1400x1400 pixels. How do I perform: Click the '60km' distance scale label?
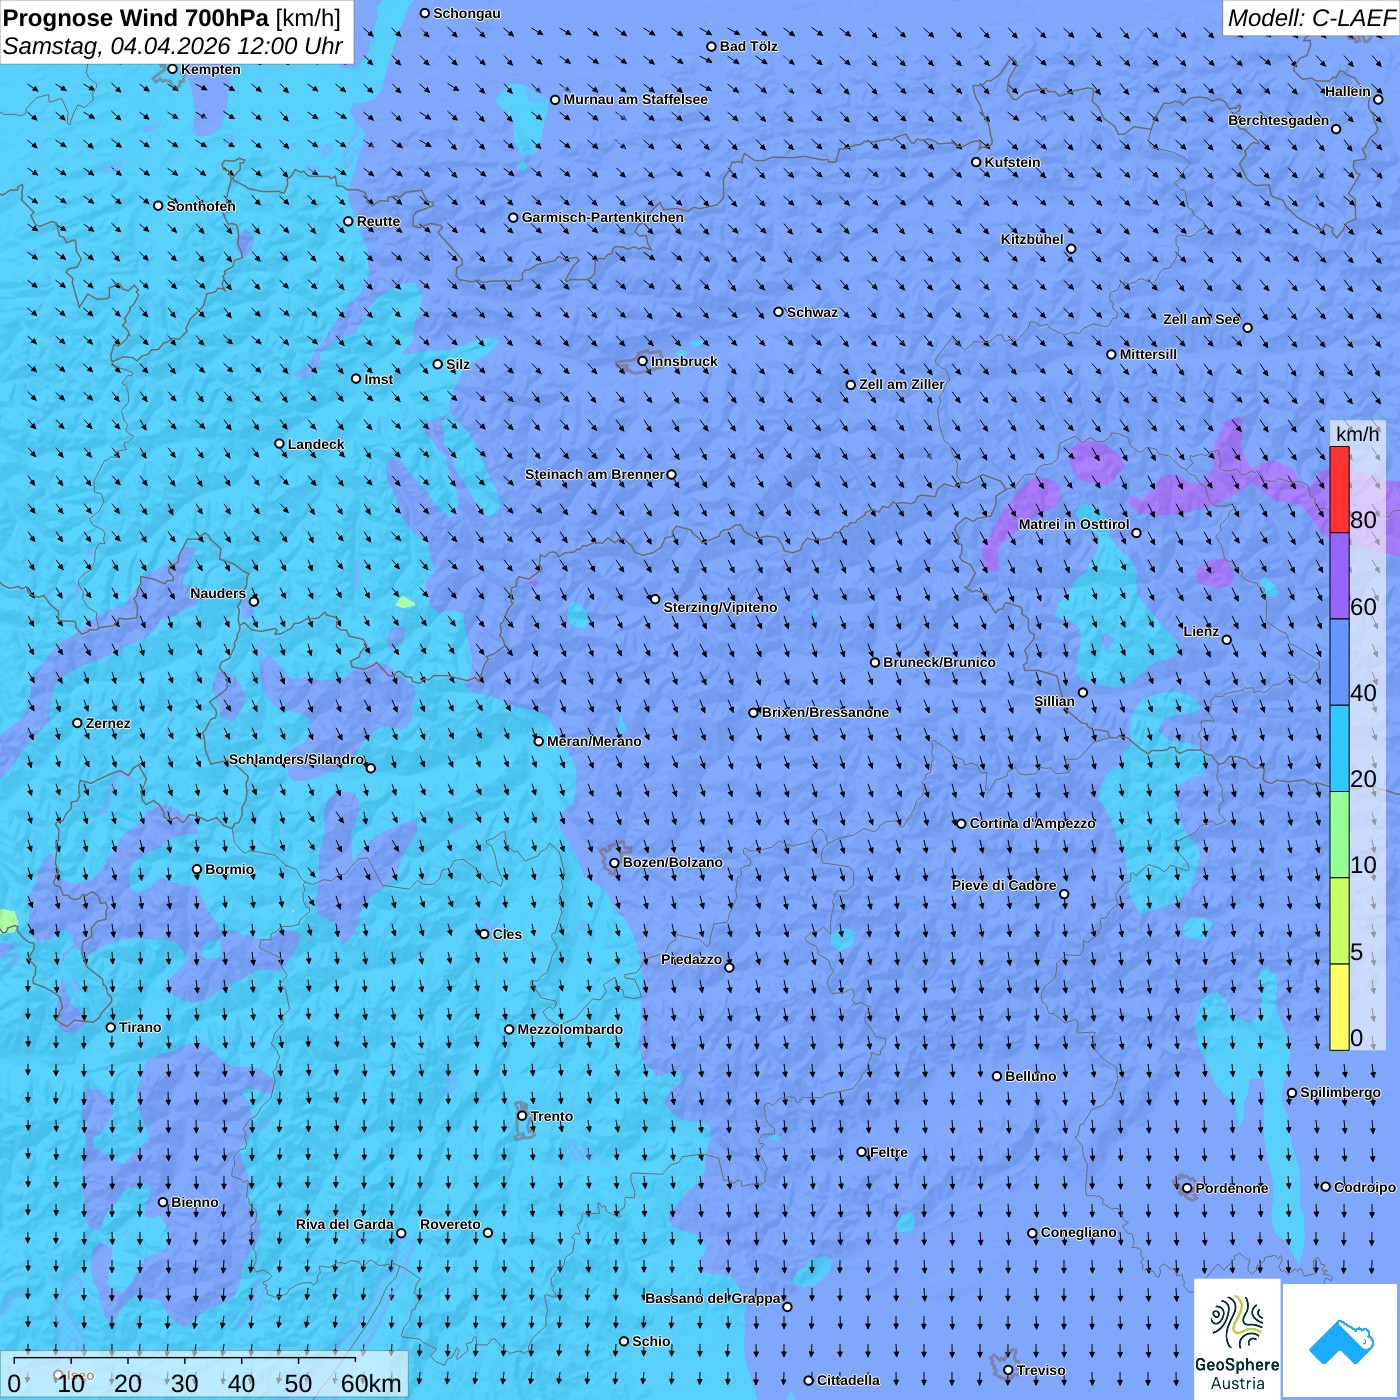[371, 1383]
